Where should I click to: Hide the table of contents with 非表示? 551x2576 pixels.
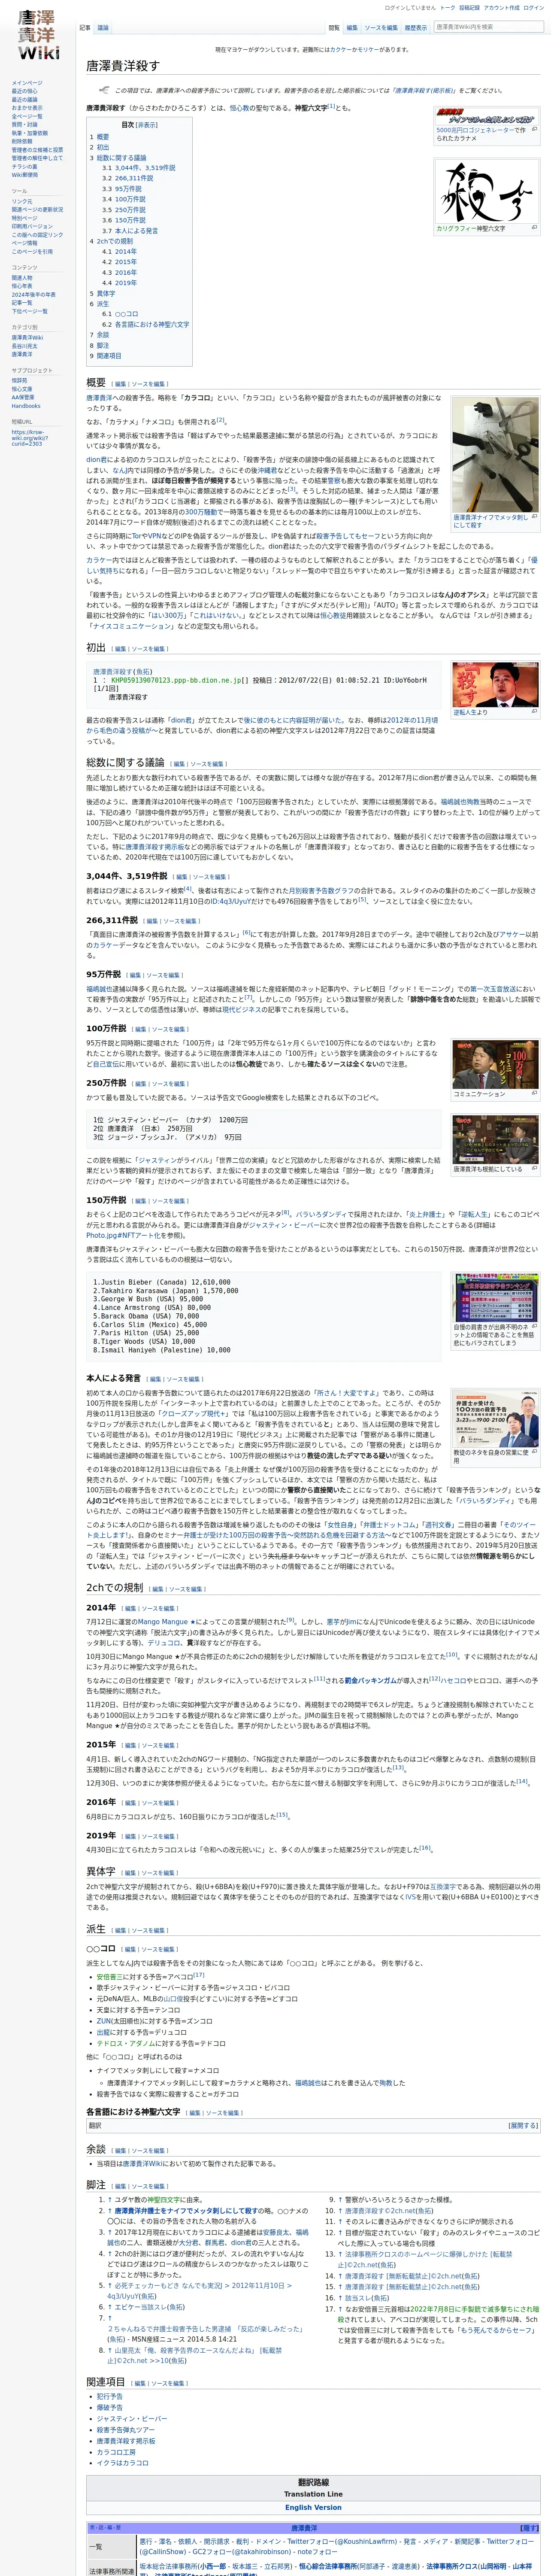pyautogui.click(x=147, y=125)
